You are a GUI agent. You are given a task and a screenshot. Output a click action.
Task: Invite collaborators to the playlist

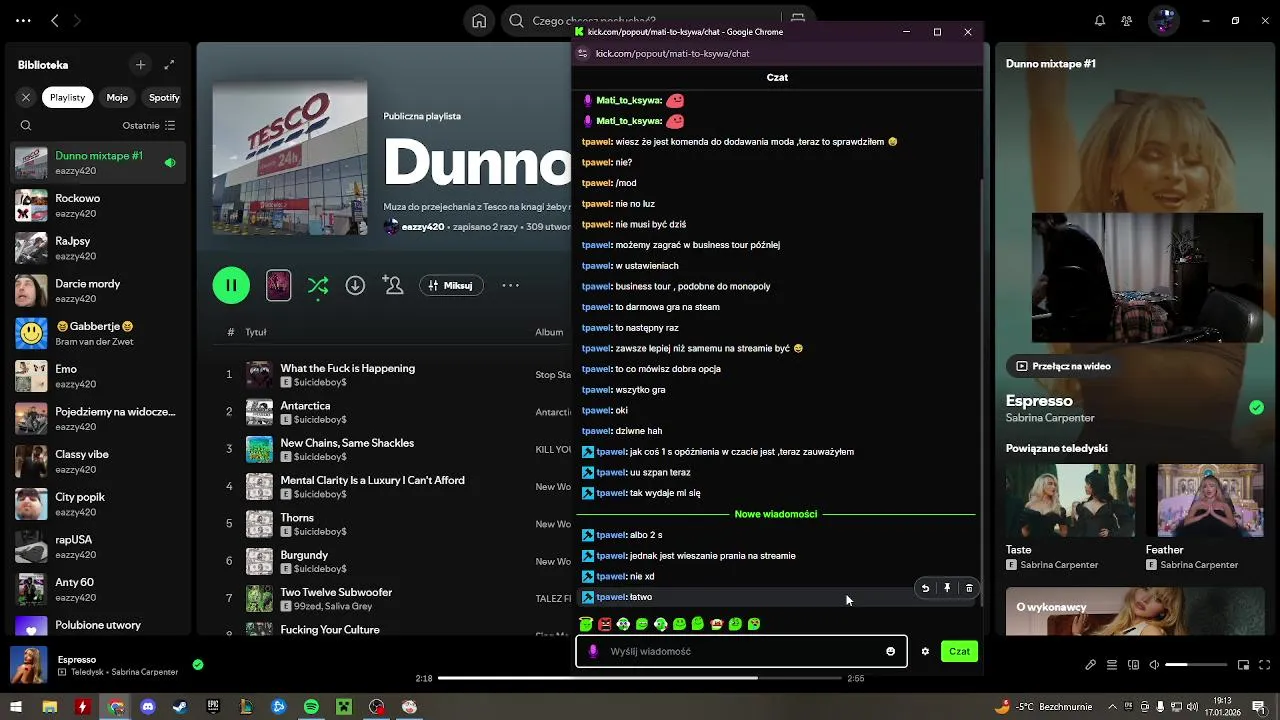[x=393, y=286]
